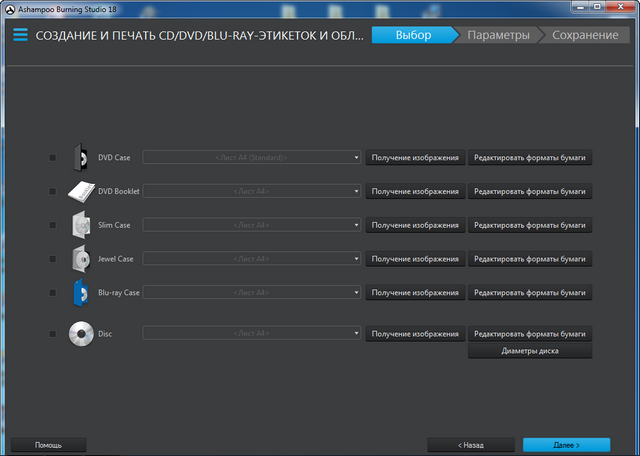This screenshot has height=456, width=640.
Task: Click the DVD Booklet label text
Action: click(119, 191)
